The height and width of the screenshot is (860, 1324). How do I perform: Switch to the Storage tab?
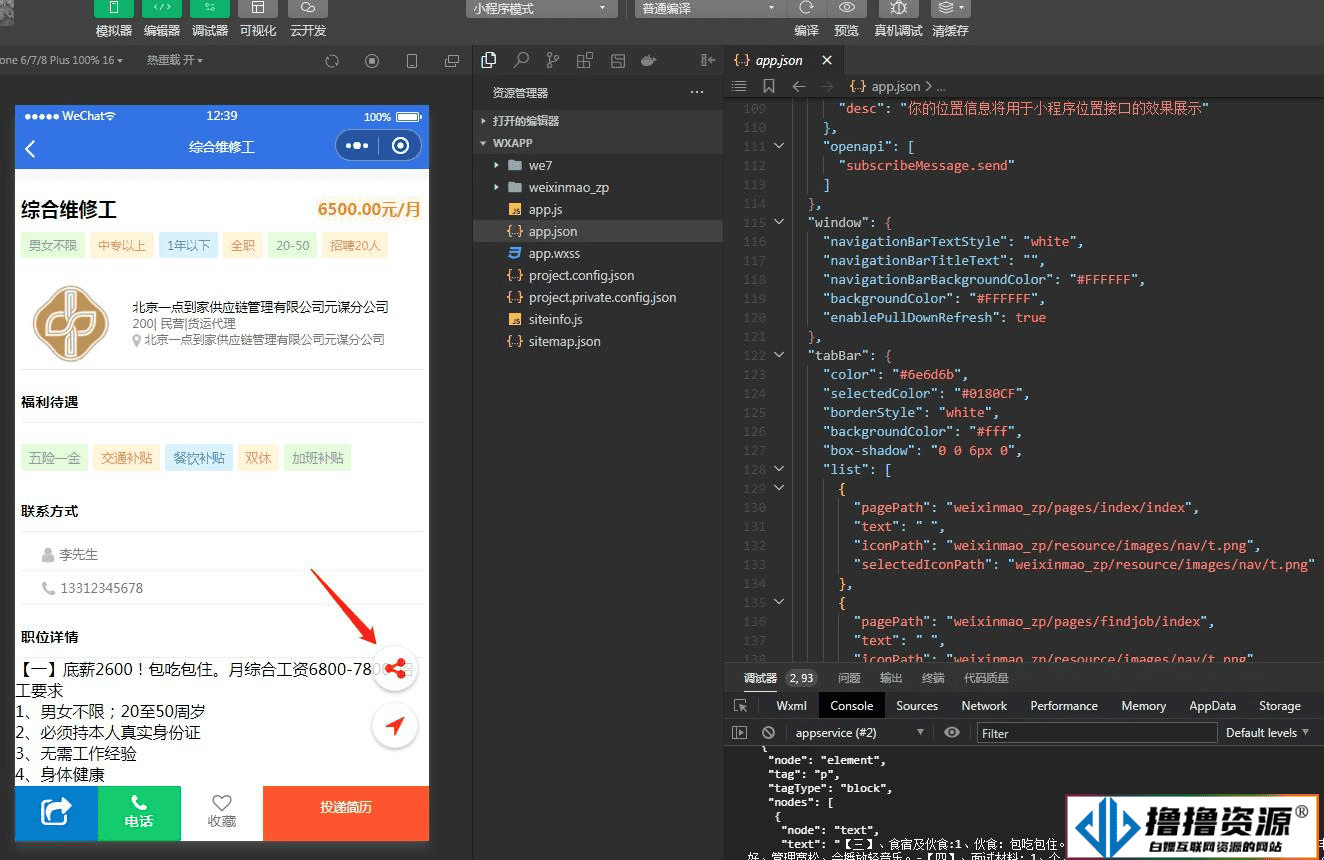[x=1279, y=705]
